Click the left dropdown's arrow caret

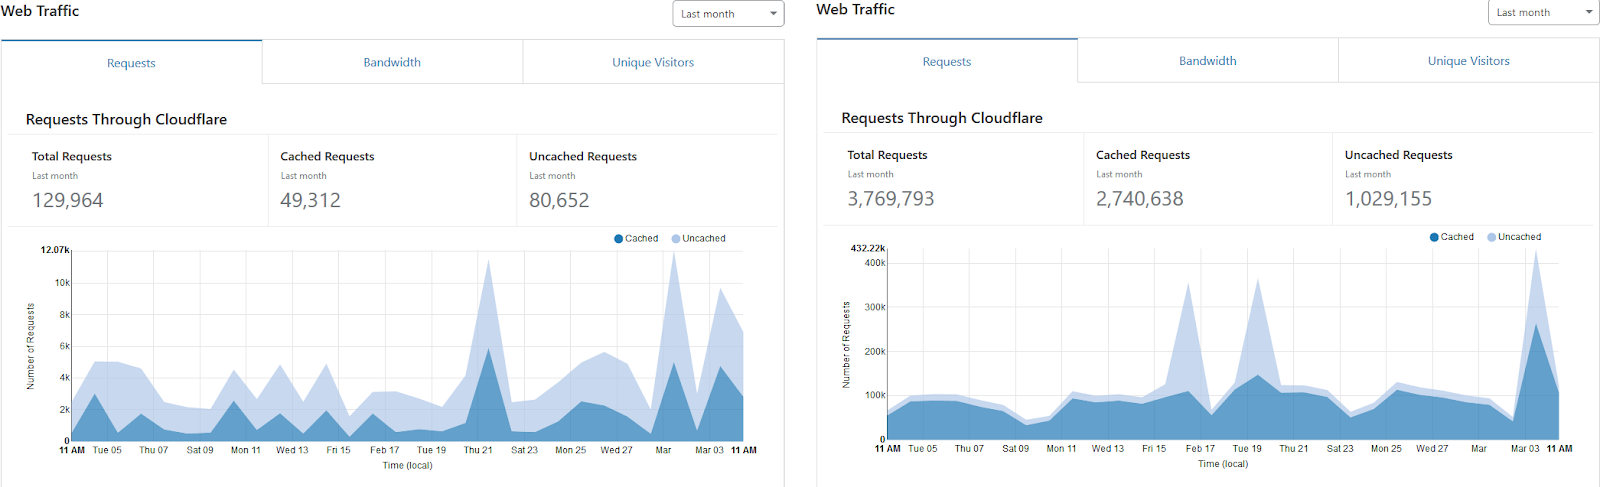773,14
